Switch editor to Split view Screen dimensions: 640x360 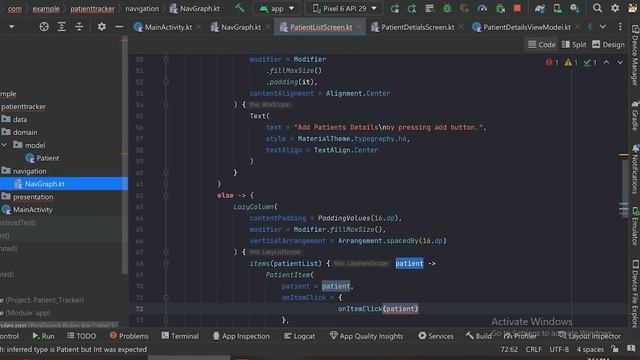click(573, 44)
